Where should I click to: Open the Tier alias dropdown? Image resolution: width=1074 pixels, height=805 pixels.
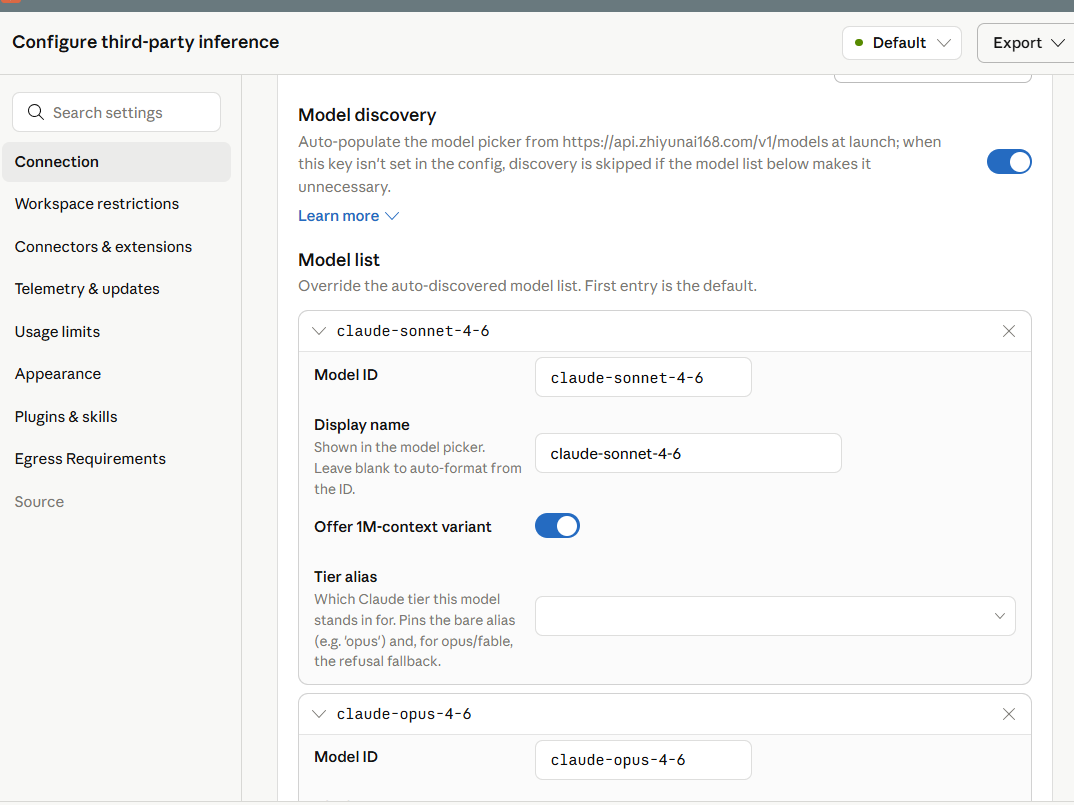click(x=775, y=616)
